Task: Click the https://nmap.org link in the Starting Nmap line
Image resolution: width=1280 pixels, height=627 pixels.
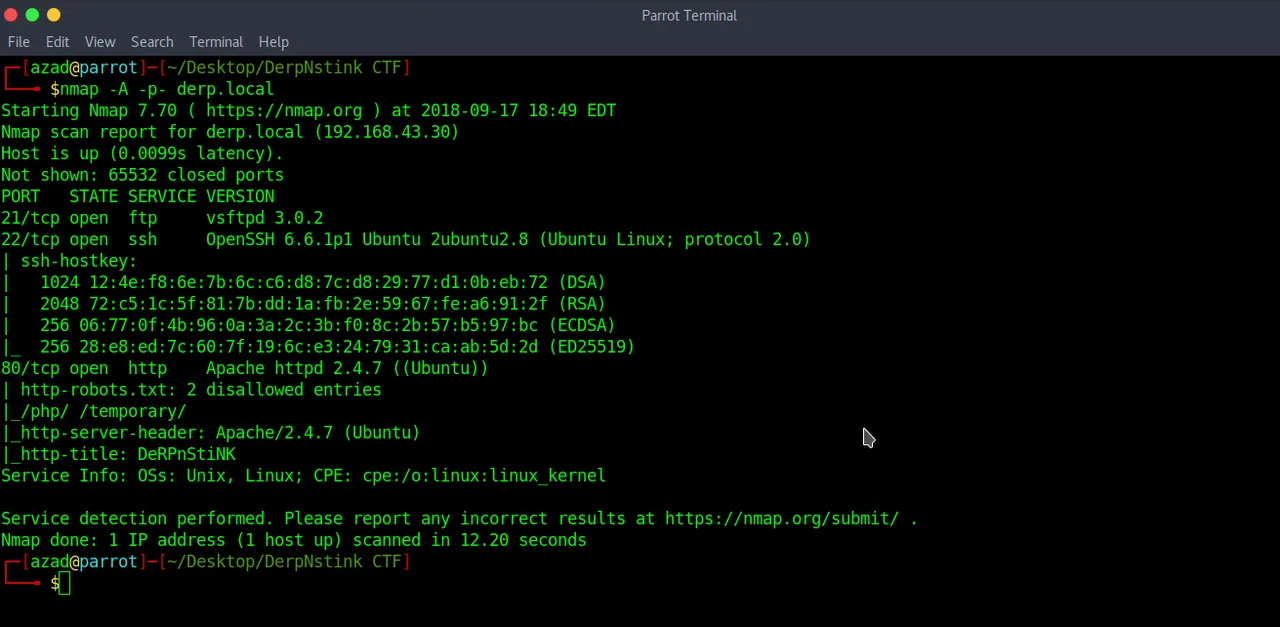Action: pos(284,110)
